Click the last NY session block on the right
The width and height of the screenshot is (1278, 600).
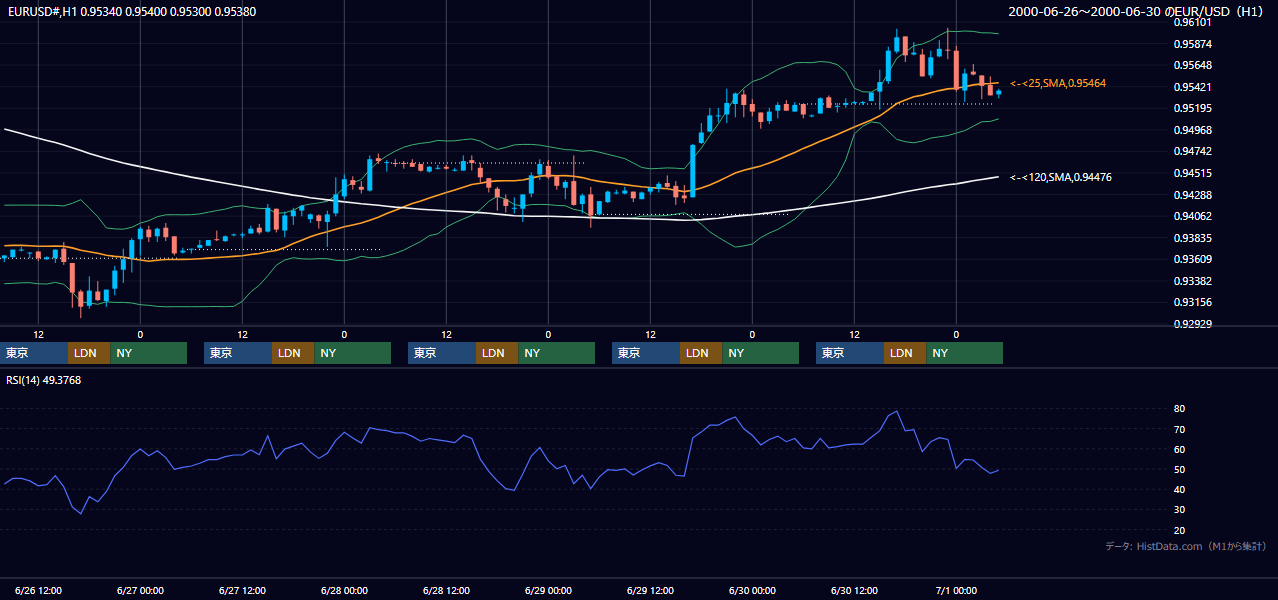tap(964, 353)
